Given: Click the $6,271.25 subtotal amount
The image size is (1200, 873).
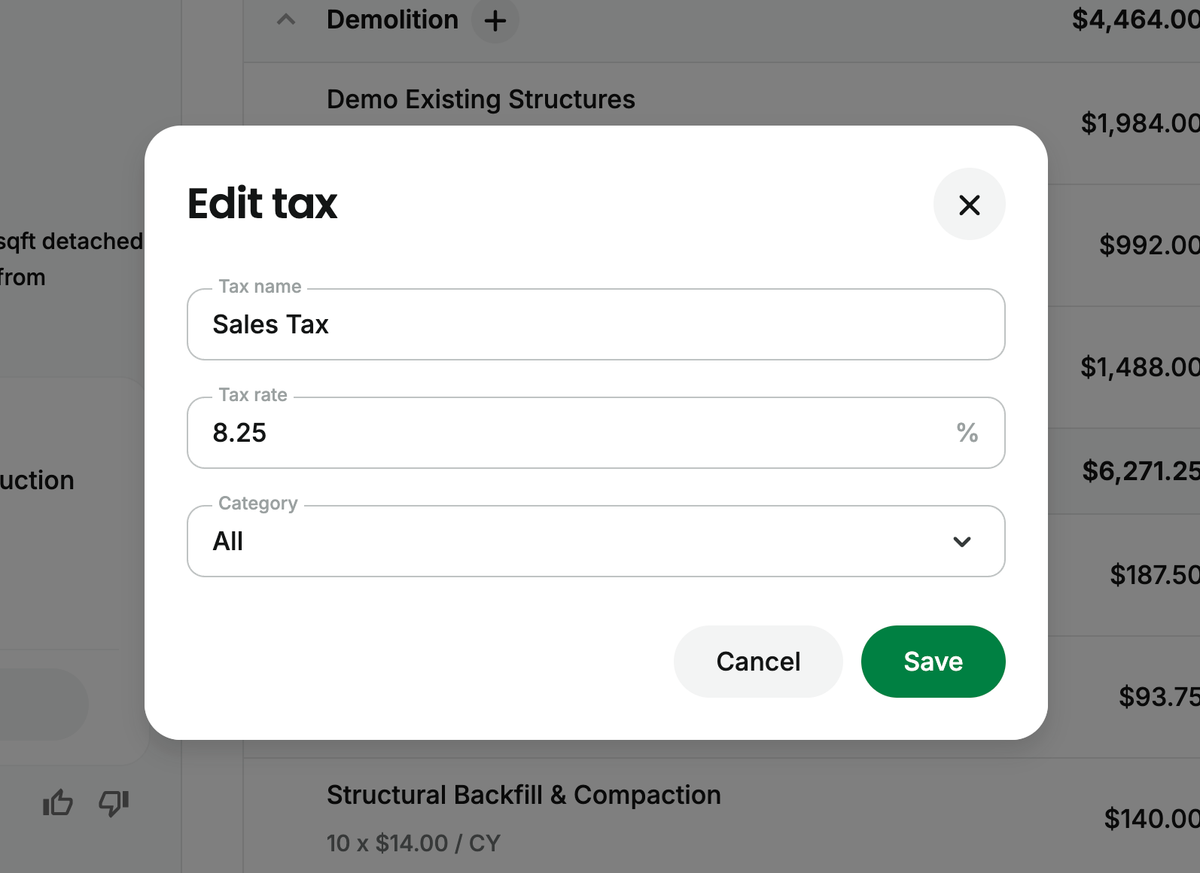Looking at the screenshot, I should [x=1140, y=470].
